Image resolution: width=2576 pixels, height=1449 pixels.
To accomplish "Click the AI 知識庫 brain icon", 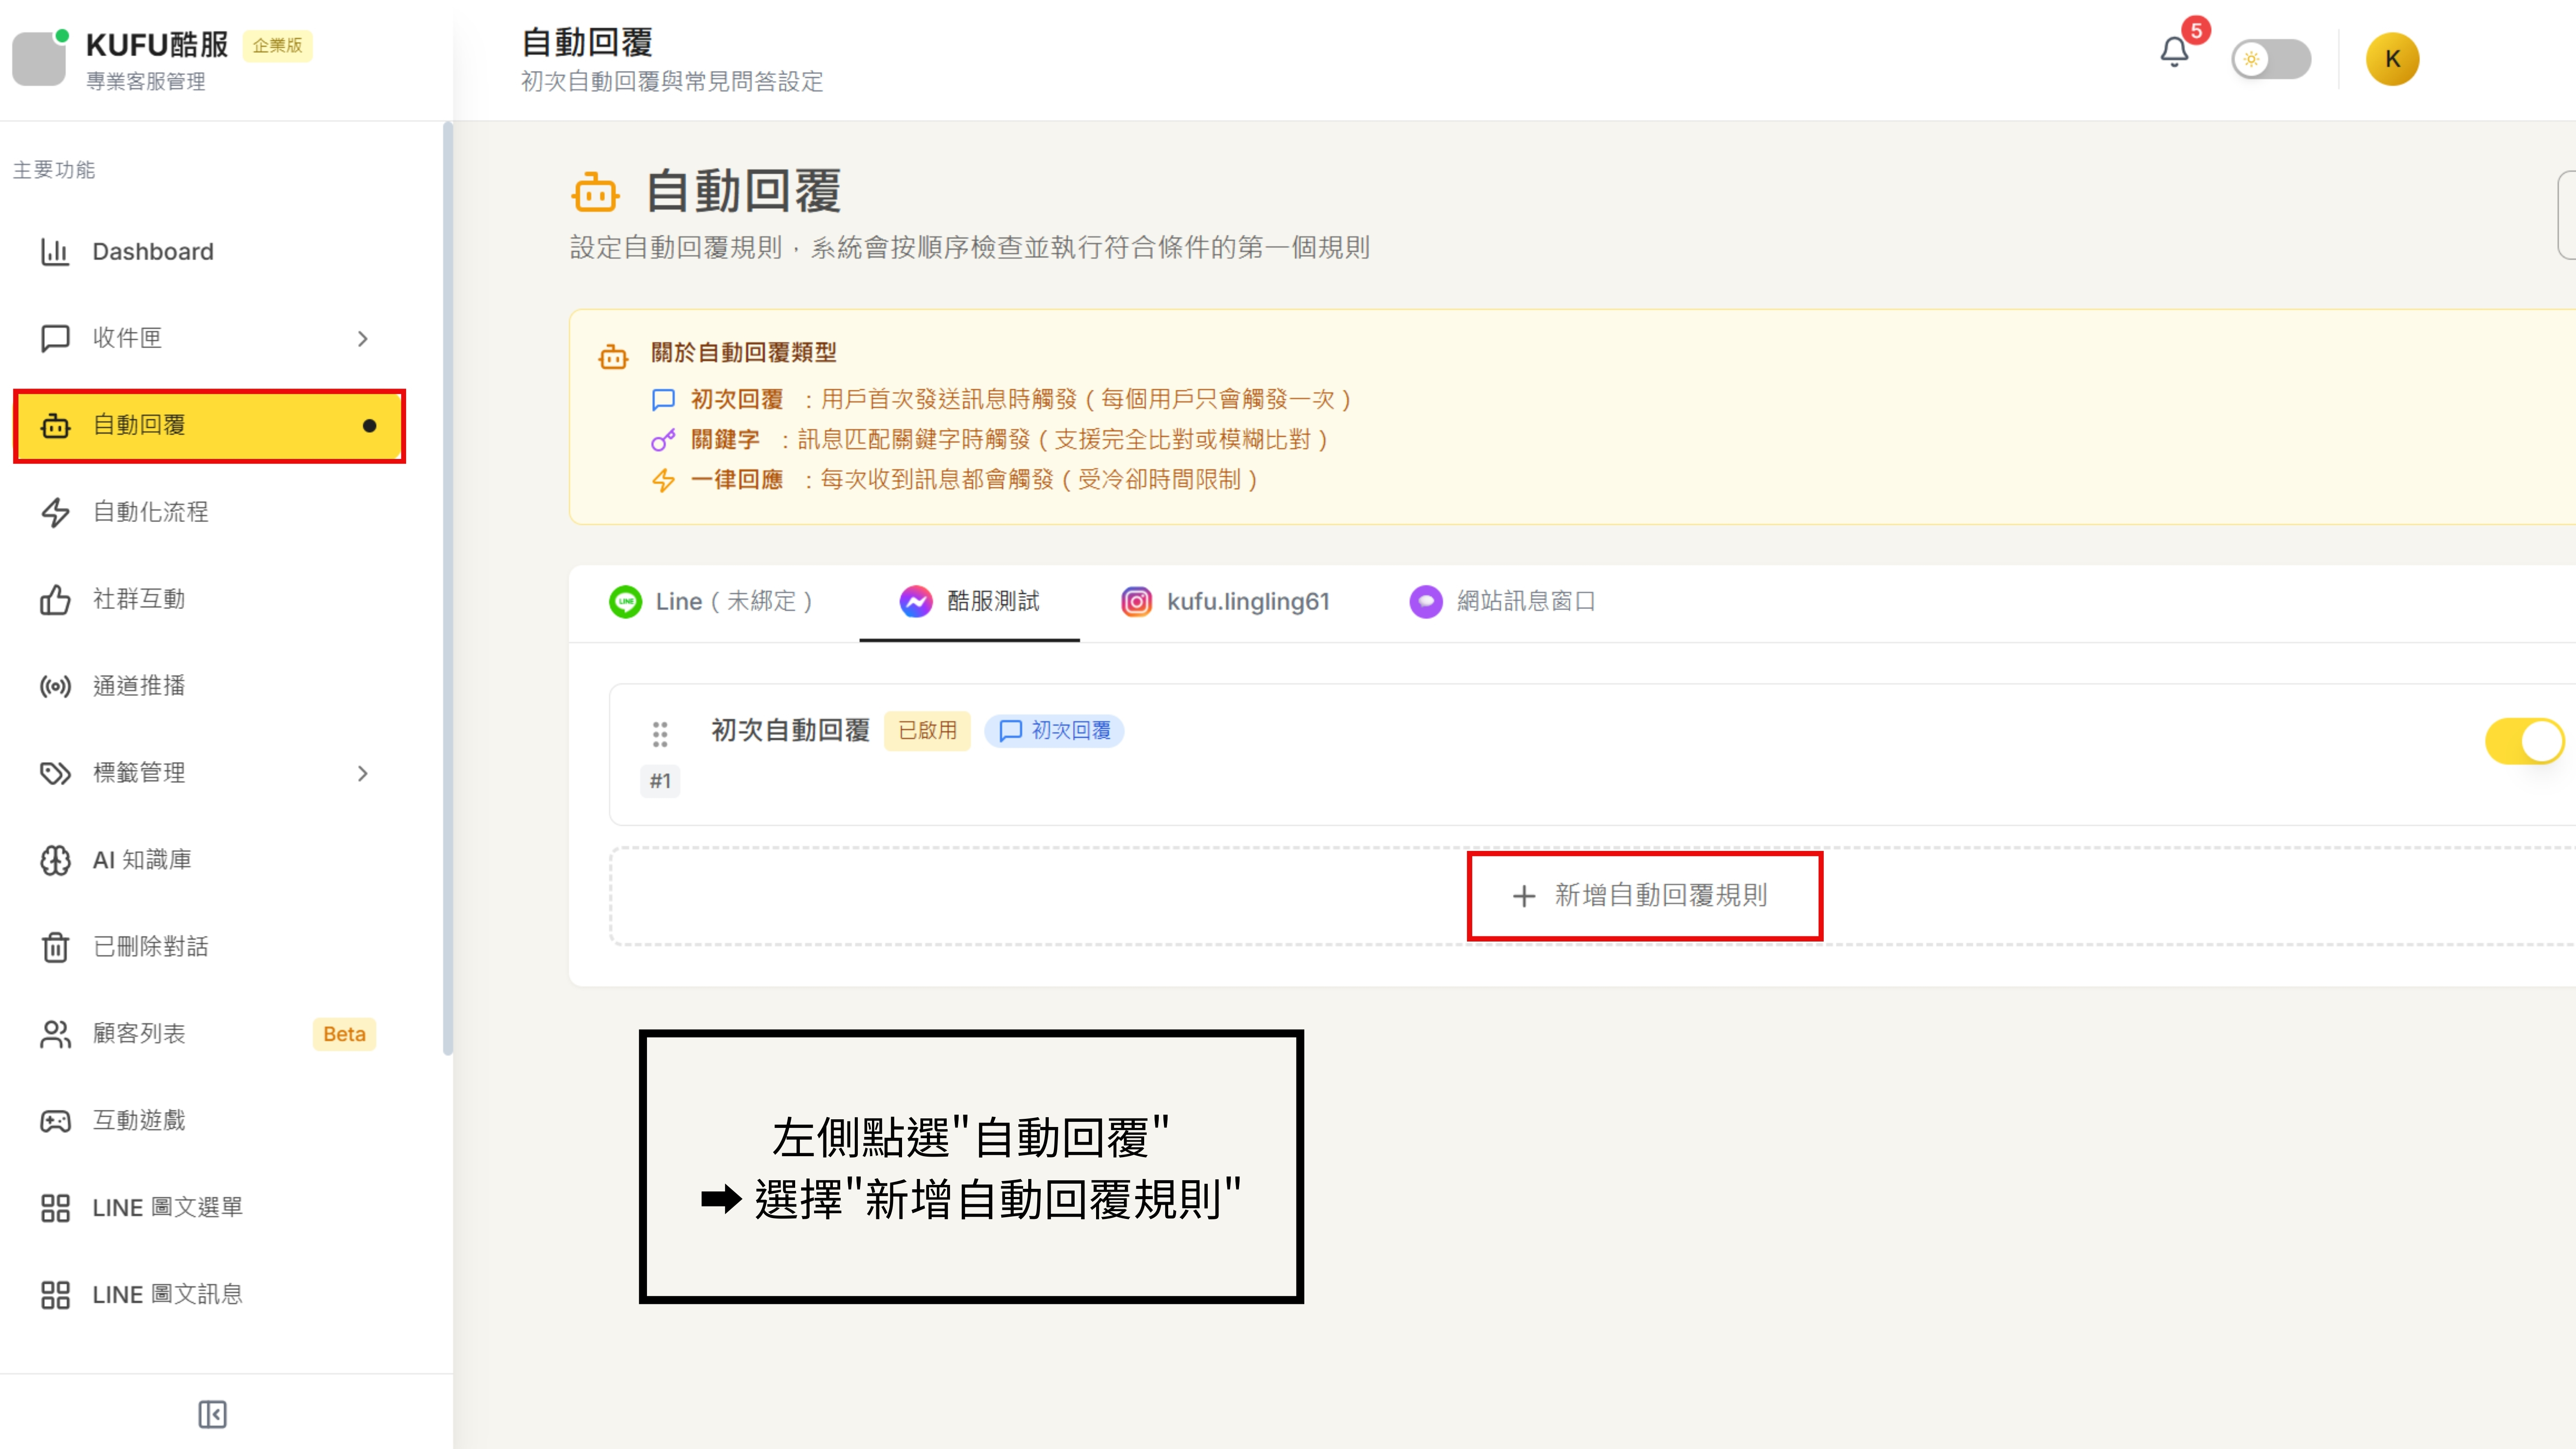I will tap(55, 860).
